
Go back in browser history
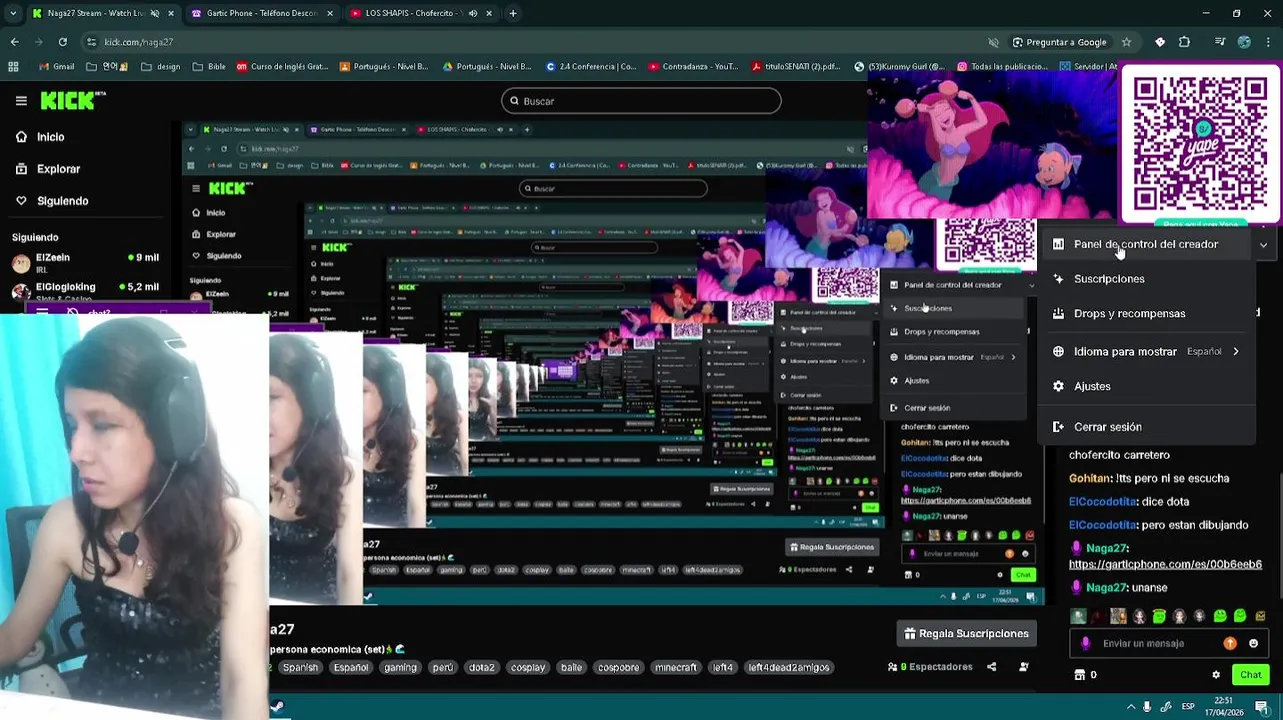14,42
